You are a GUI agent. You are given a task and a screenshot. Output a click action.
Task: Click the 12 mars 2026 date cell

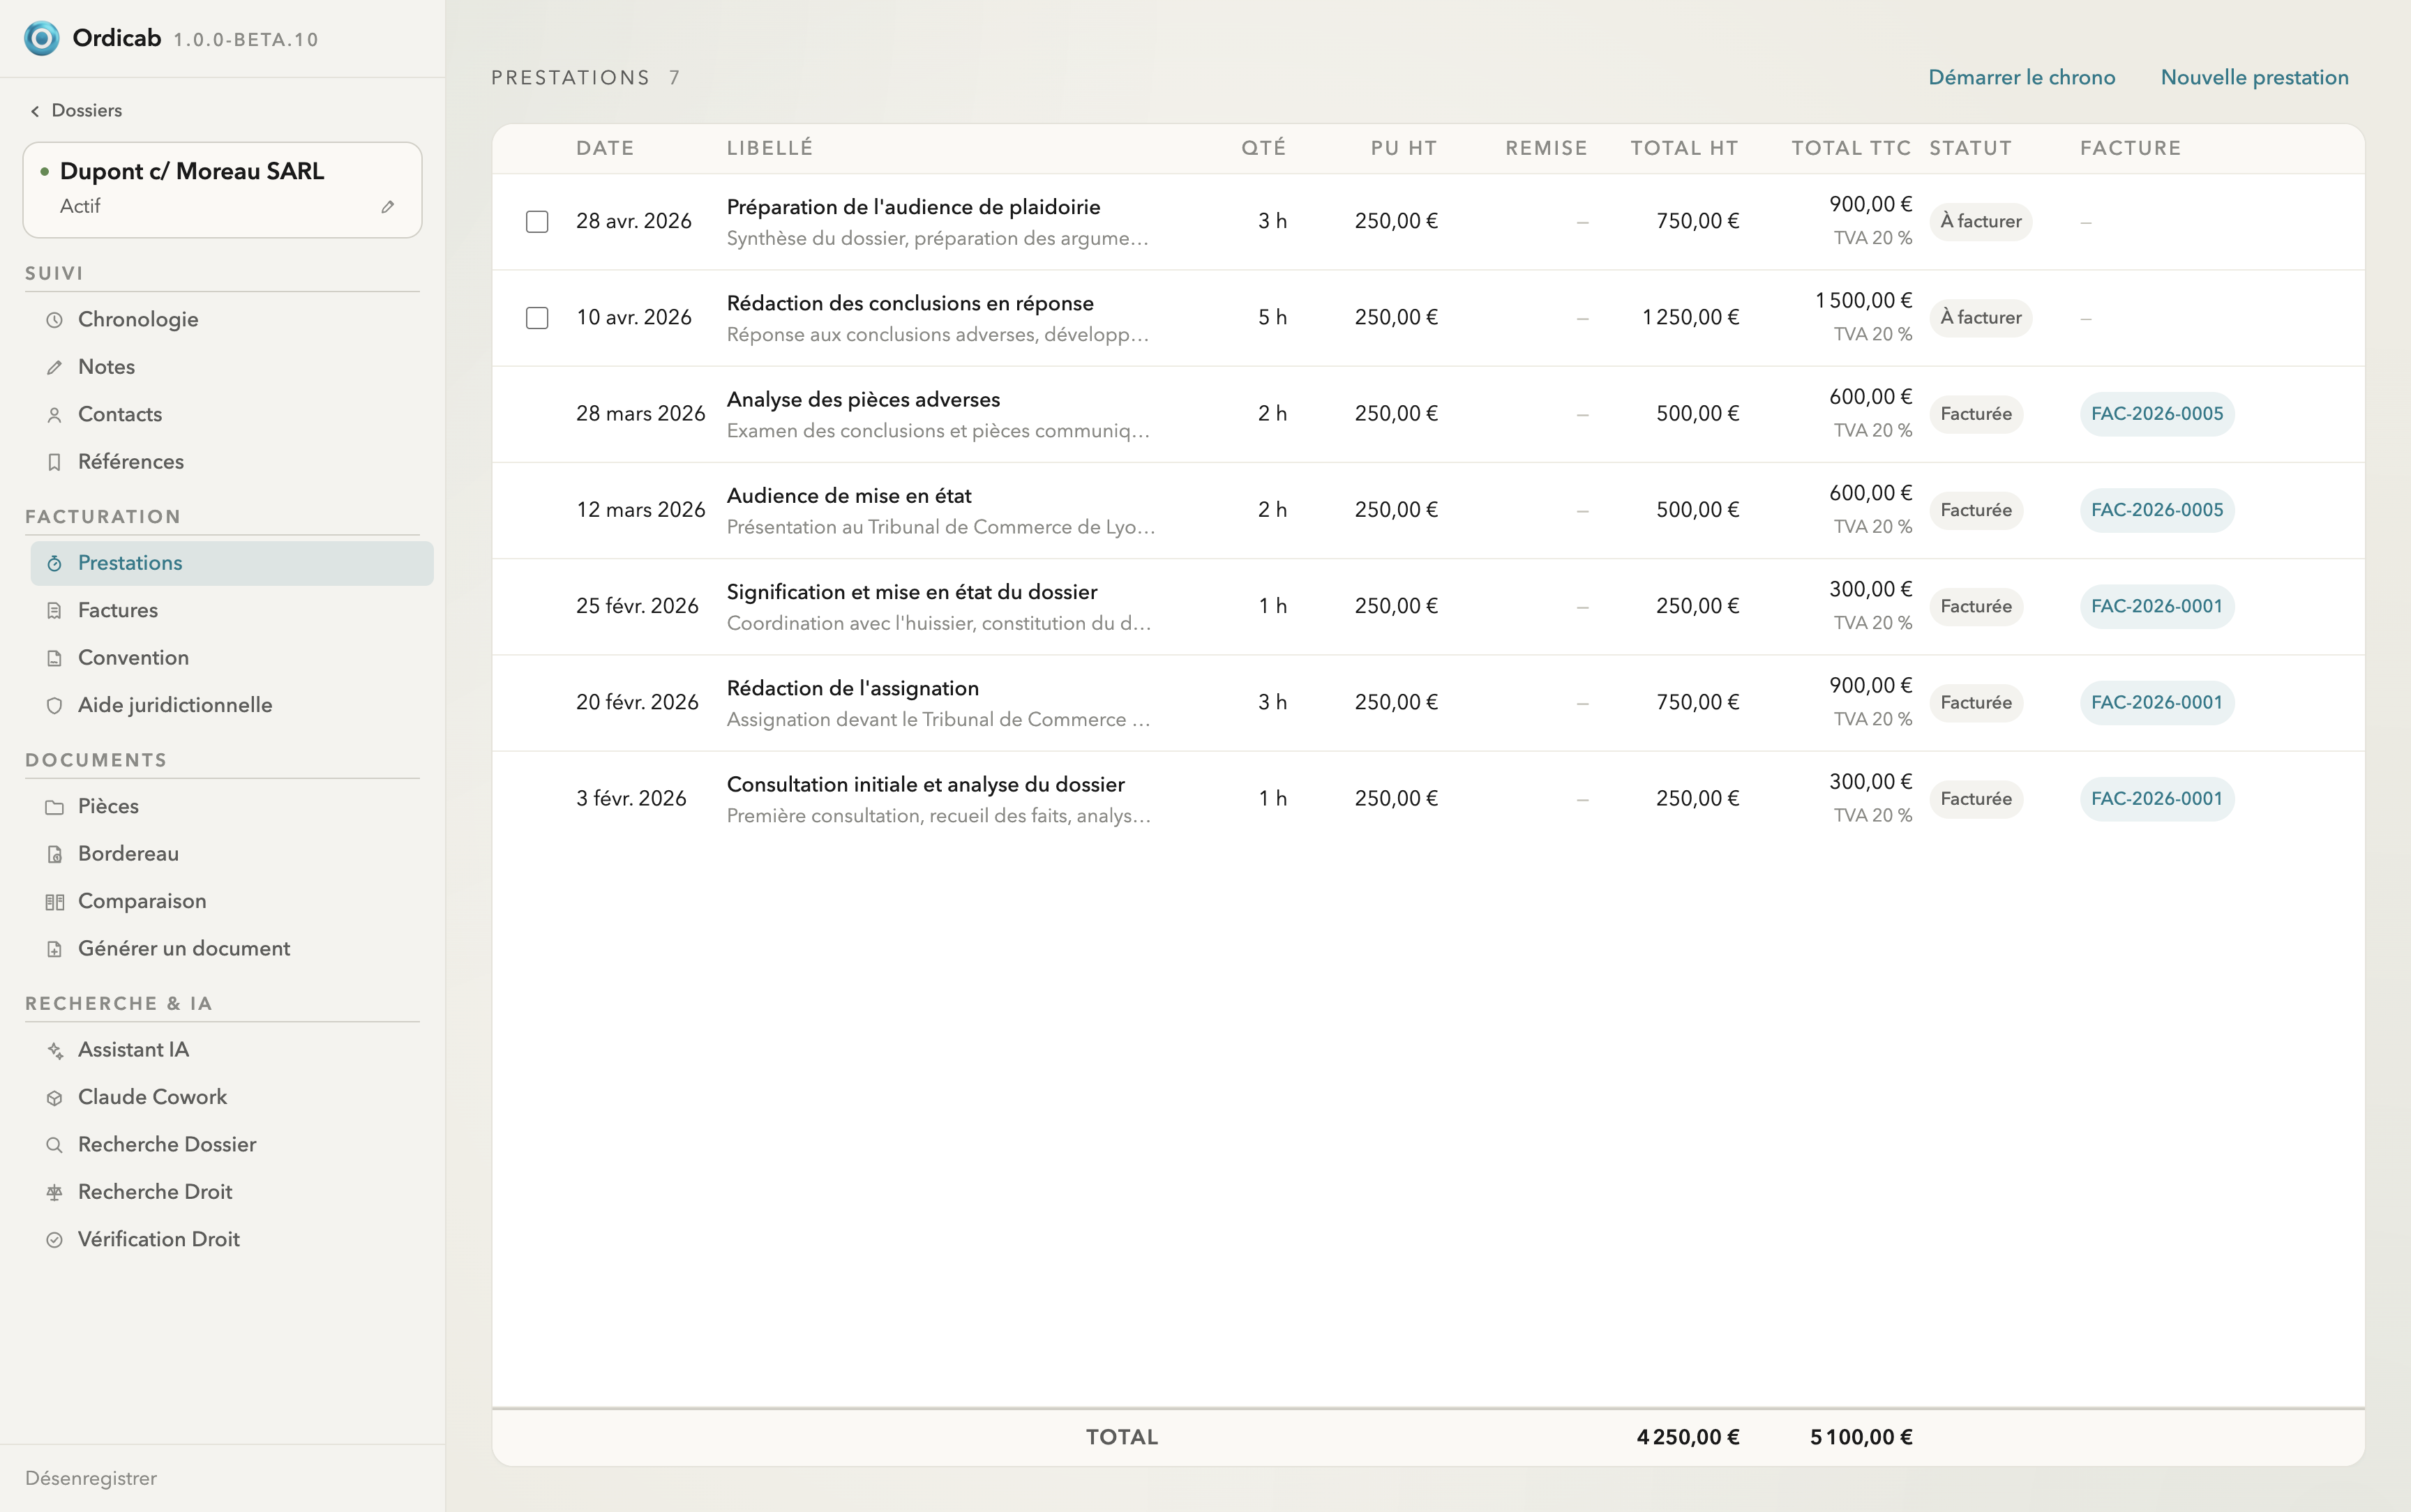click(x=640, y=510)
